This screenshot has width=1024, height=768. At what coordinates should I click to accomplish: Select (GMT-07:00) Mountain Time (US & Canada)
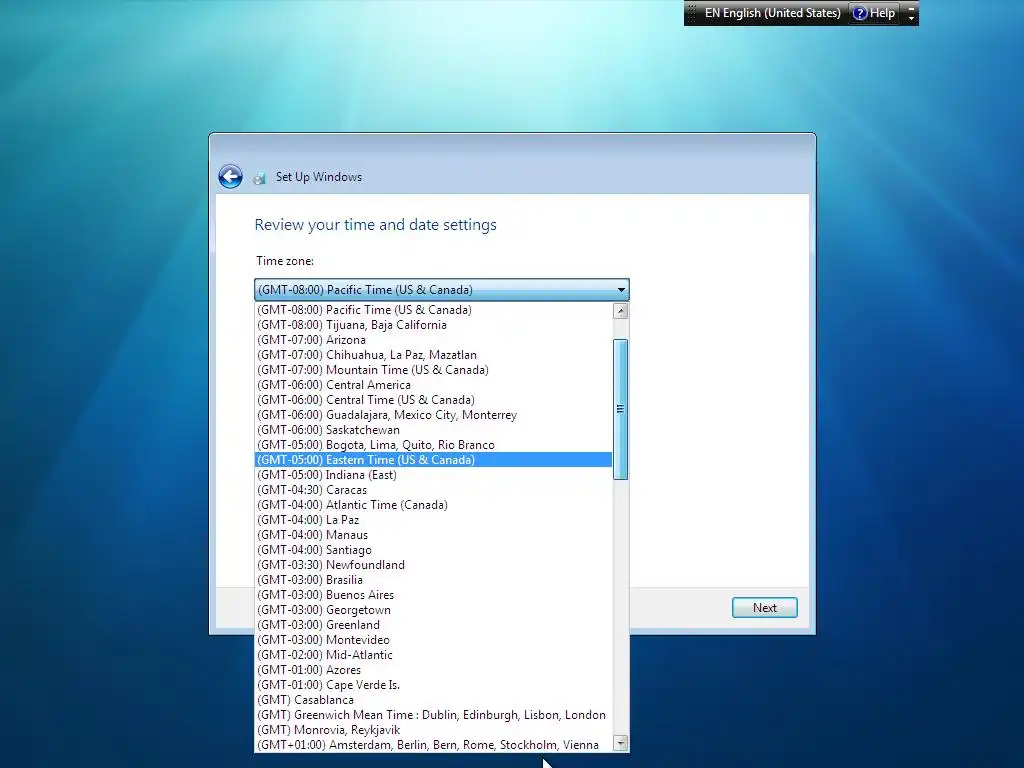tap(433, 370)
